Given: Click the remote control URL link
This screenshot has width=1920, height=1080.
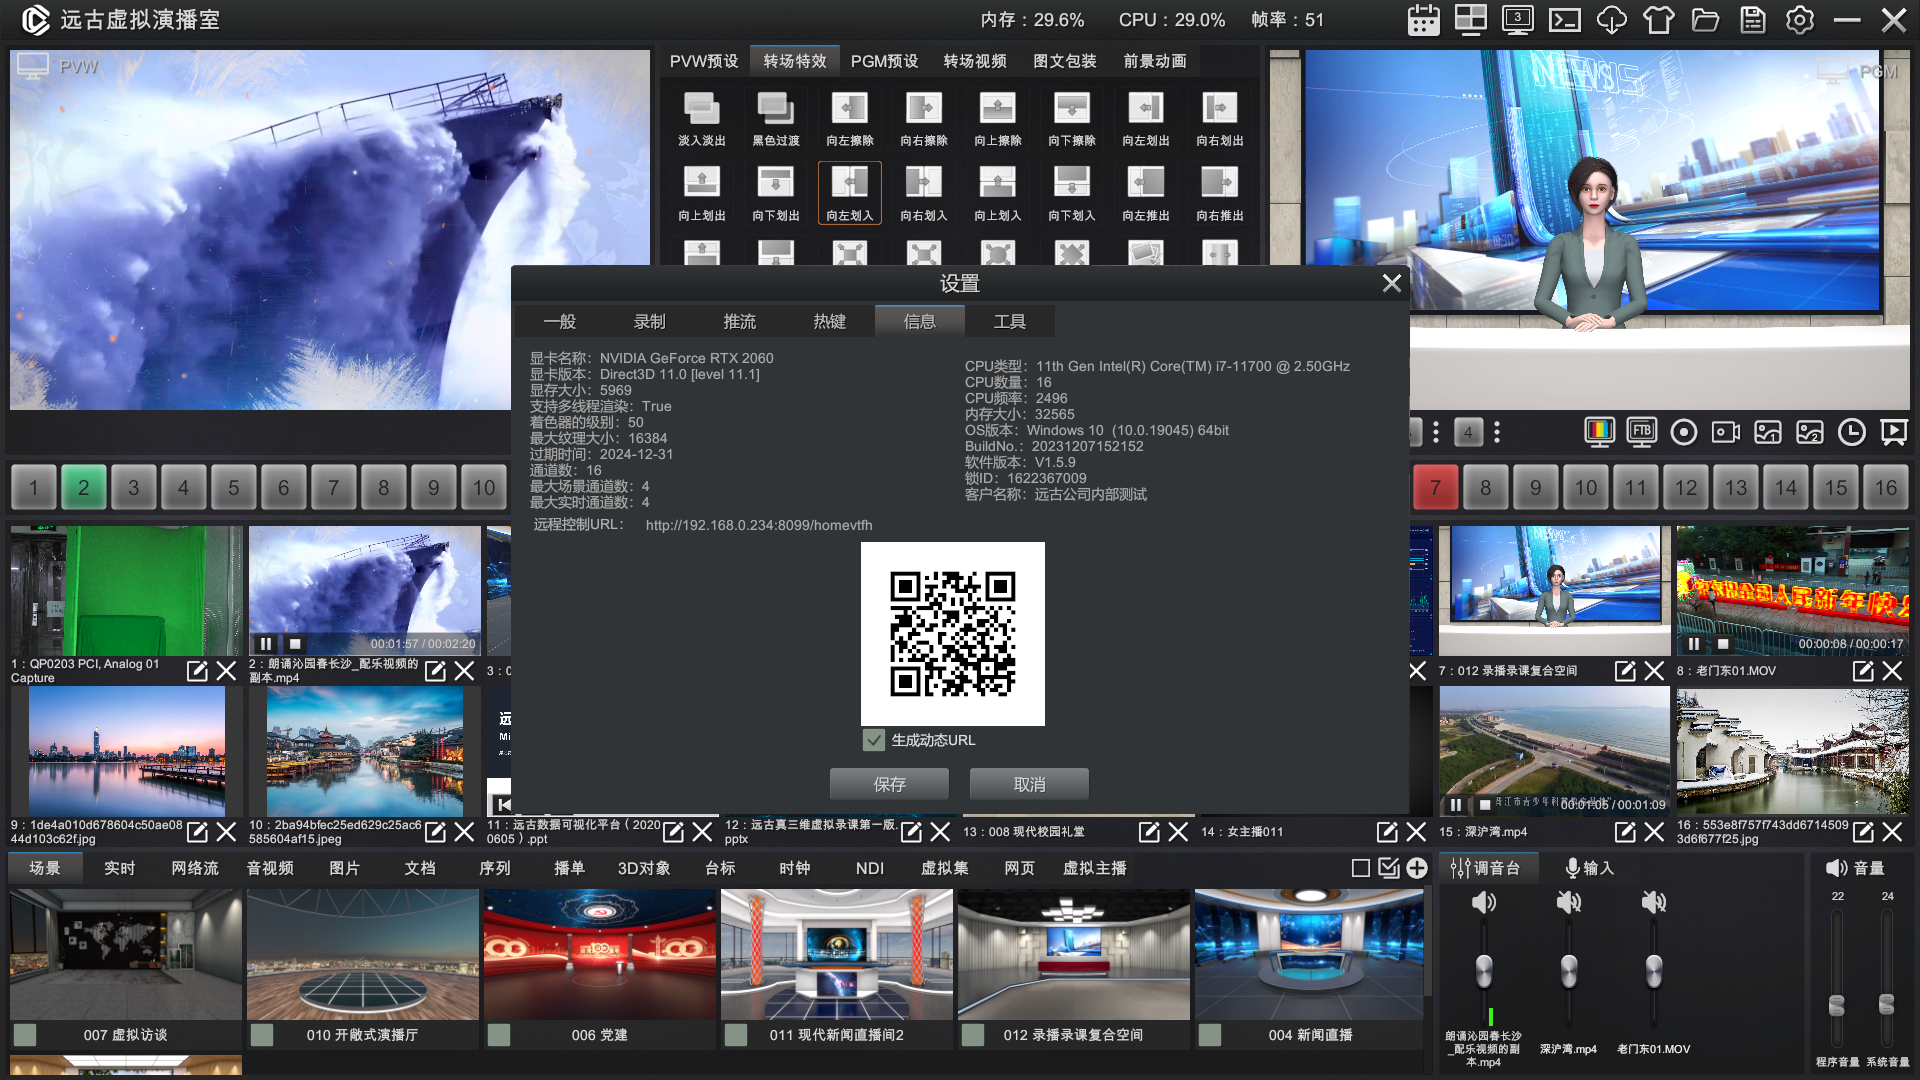Looking at the screenshot, I should click(x=759, y=525).
